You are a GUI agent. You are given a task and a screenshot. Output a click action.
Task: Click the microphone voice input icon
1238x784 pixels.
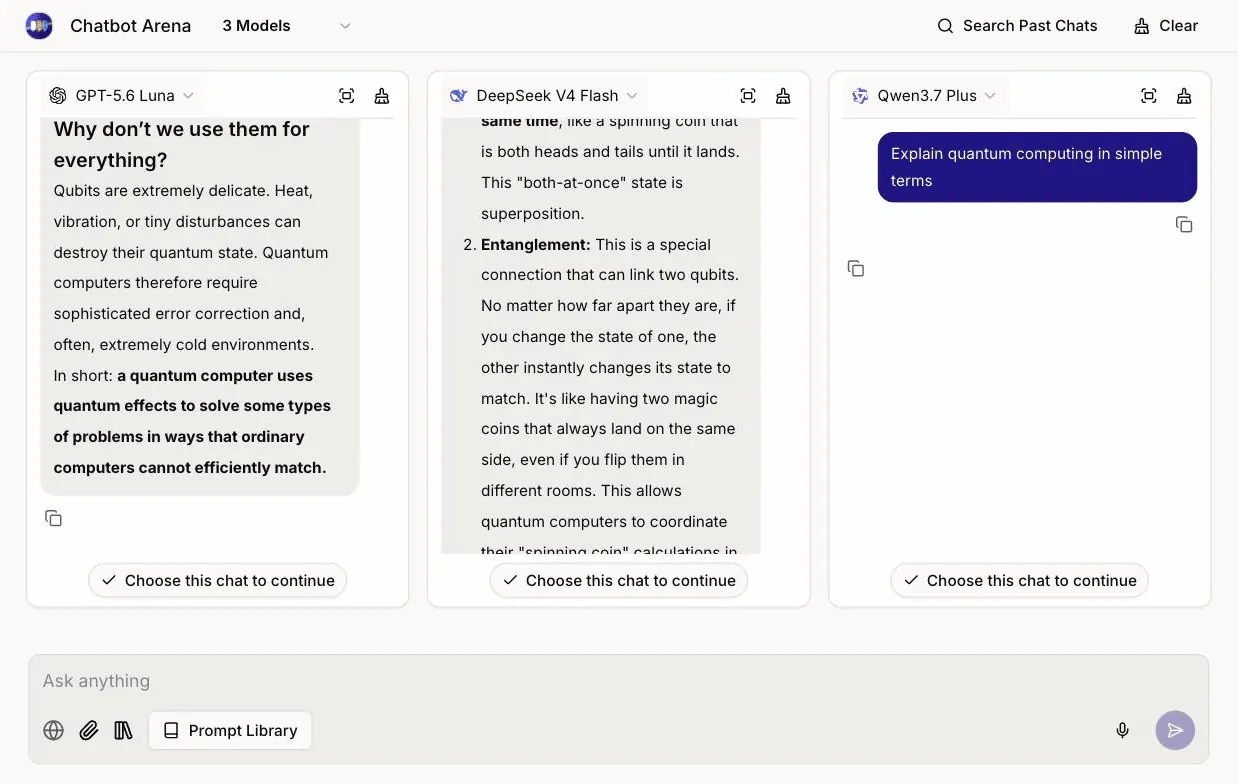tap(1123, 731)
